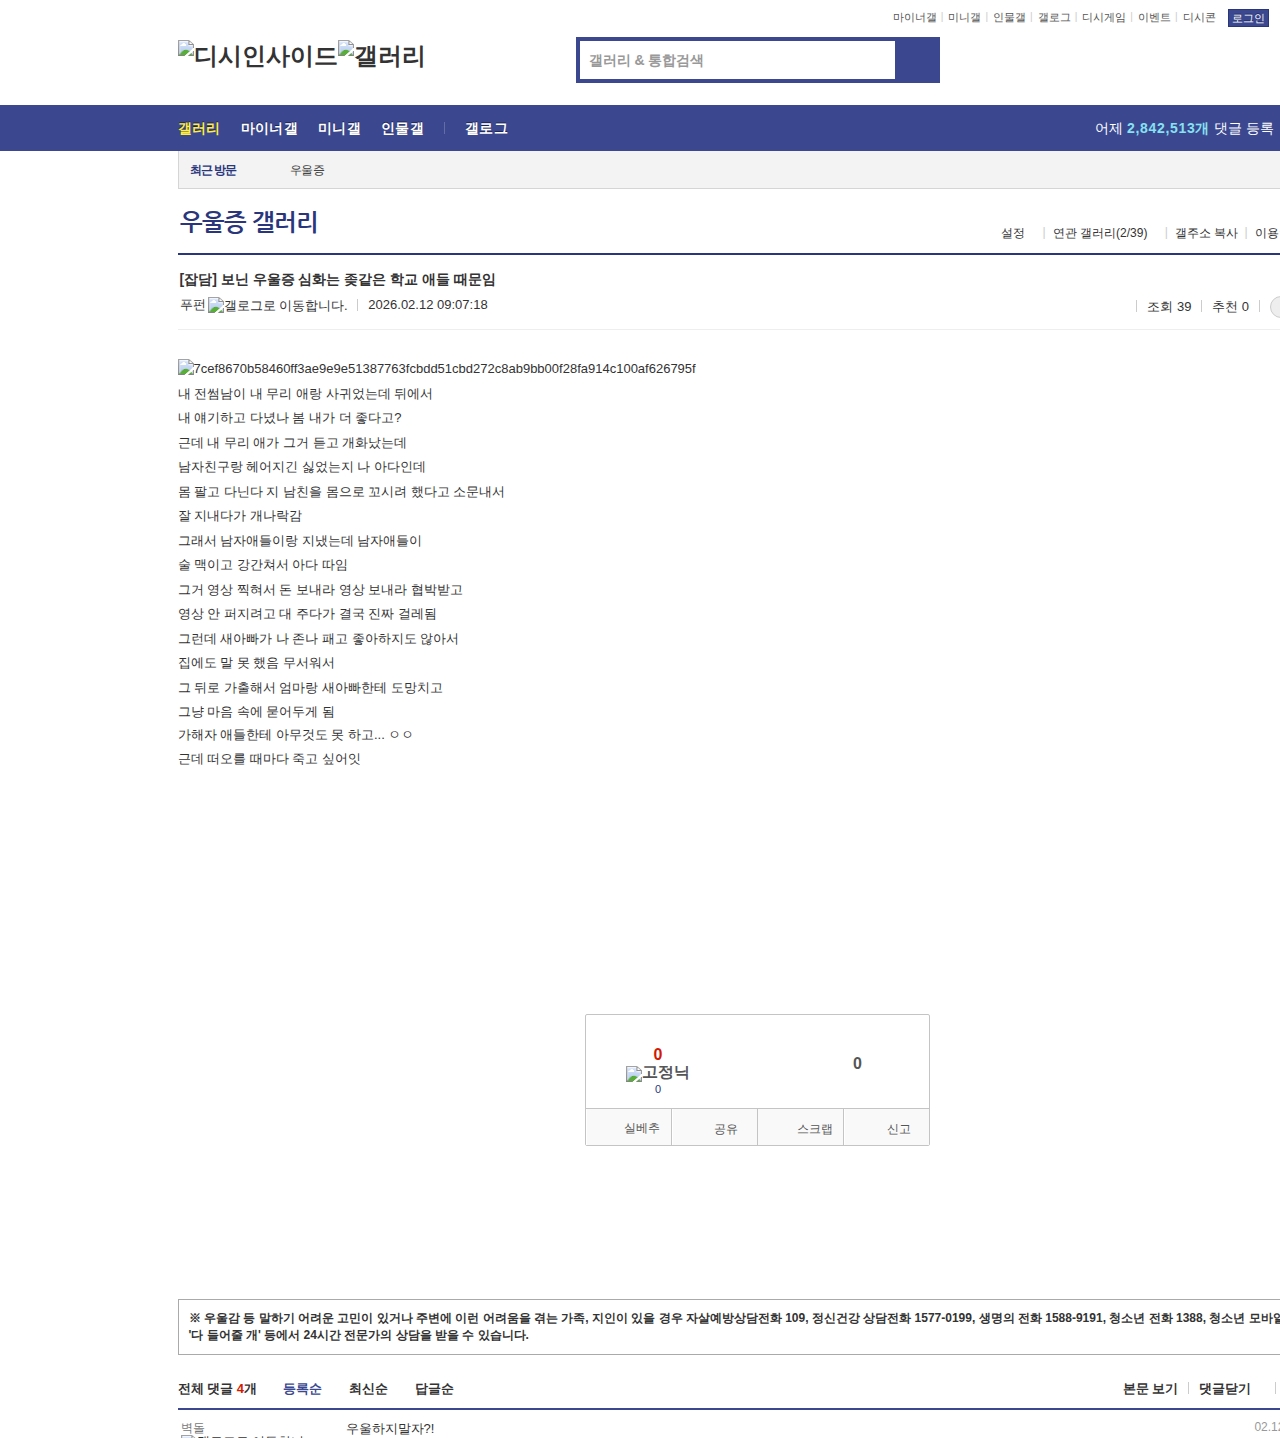This screenshot has width=1280, height=1438.
Task: Open the 이벤트 link at top
Action: click(x=1154, y=18)
